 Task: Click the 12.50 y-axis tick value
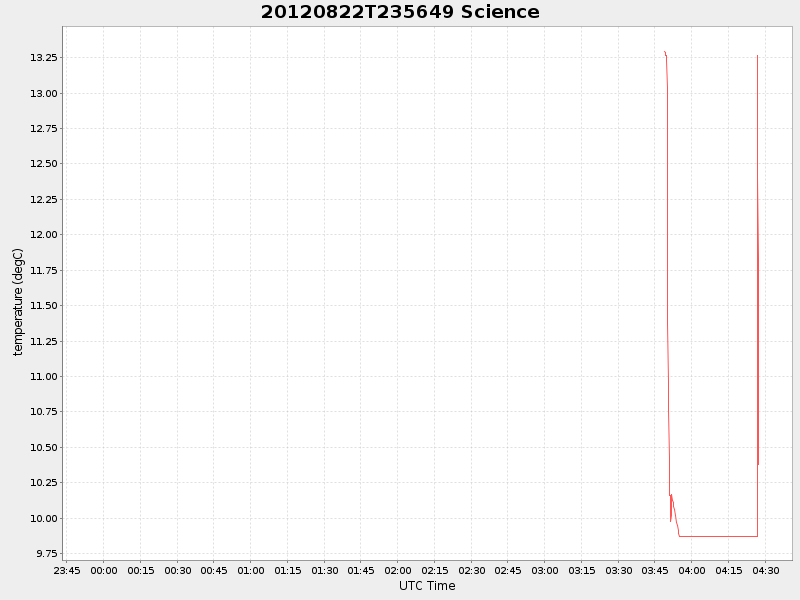(x=43, y=164)
